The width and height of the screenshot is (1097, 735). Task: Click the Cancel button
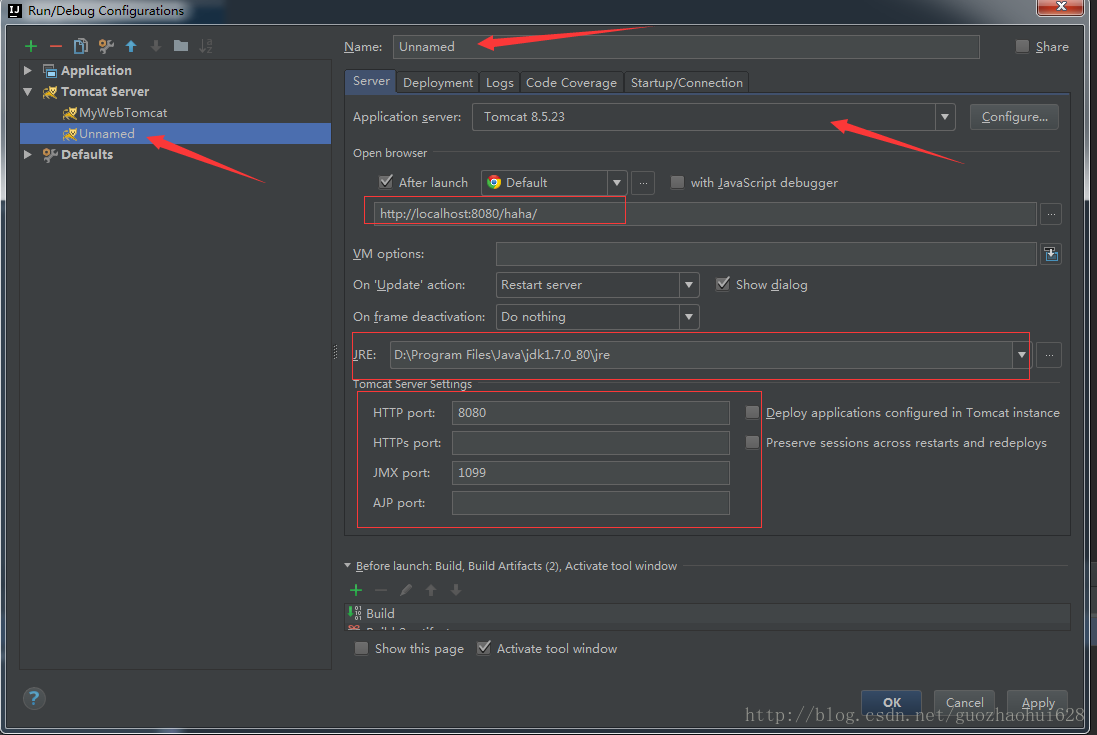(x=964, y=702)
